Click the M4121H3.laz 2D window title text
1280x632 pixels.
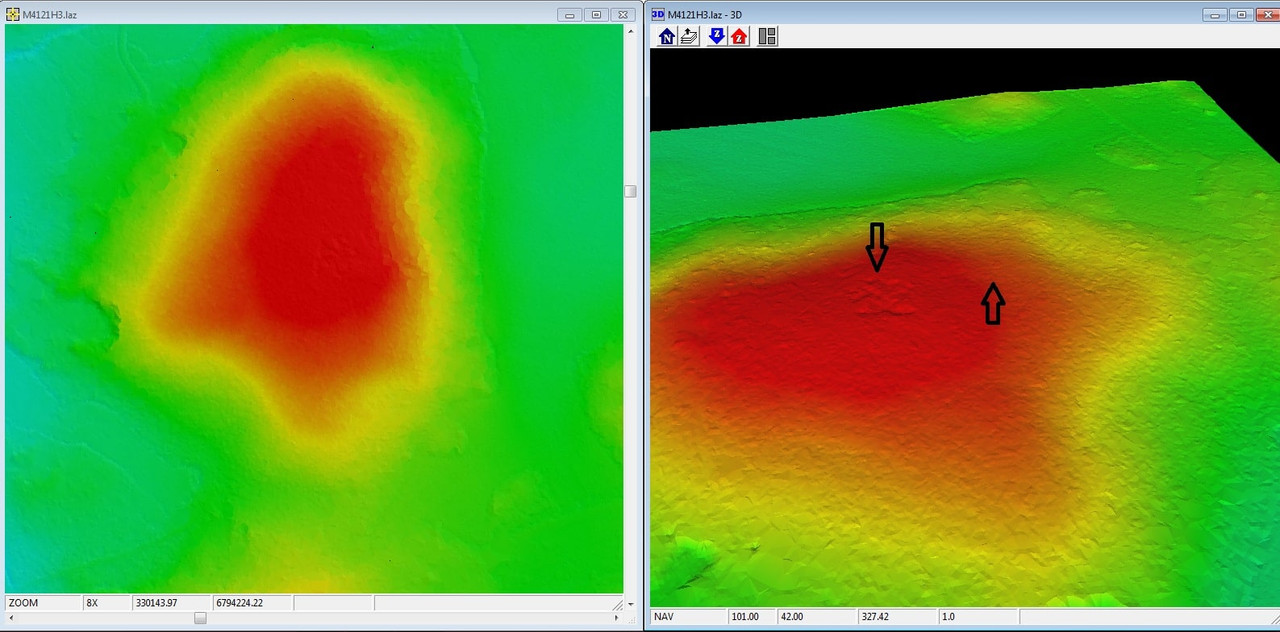point(50,15)
